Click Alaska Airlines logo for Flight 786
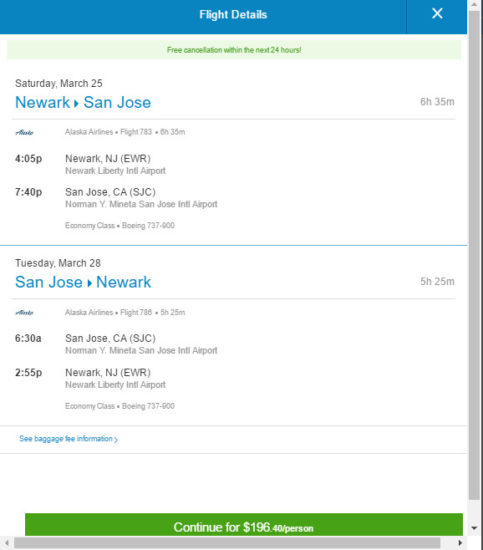 pos(25,313)
